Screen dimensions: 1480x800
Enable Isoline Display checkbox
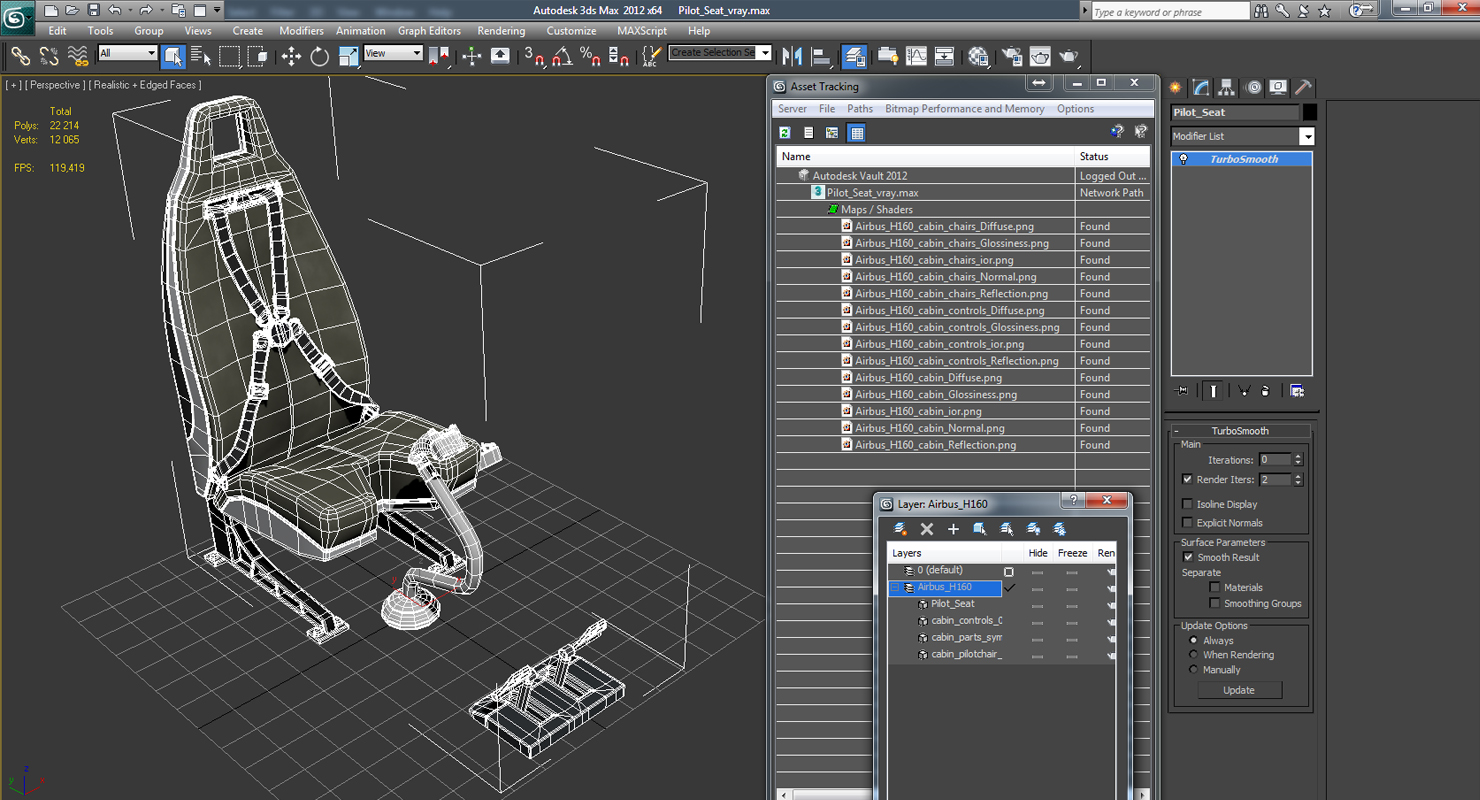click(x=1187, y=504)
